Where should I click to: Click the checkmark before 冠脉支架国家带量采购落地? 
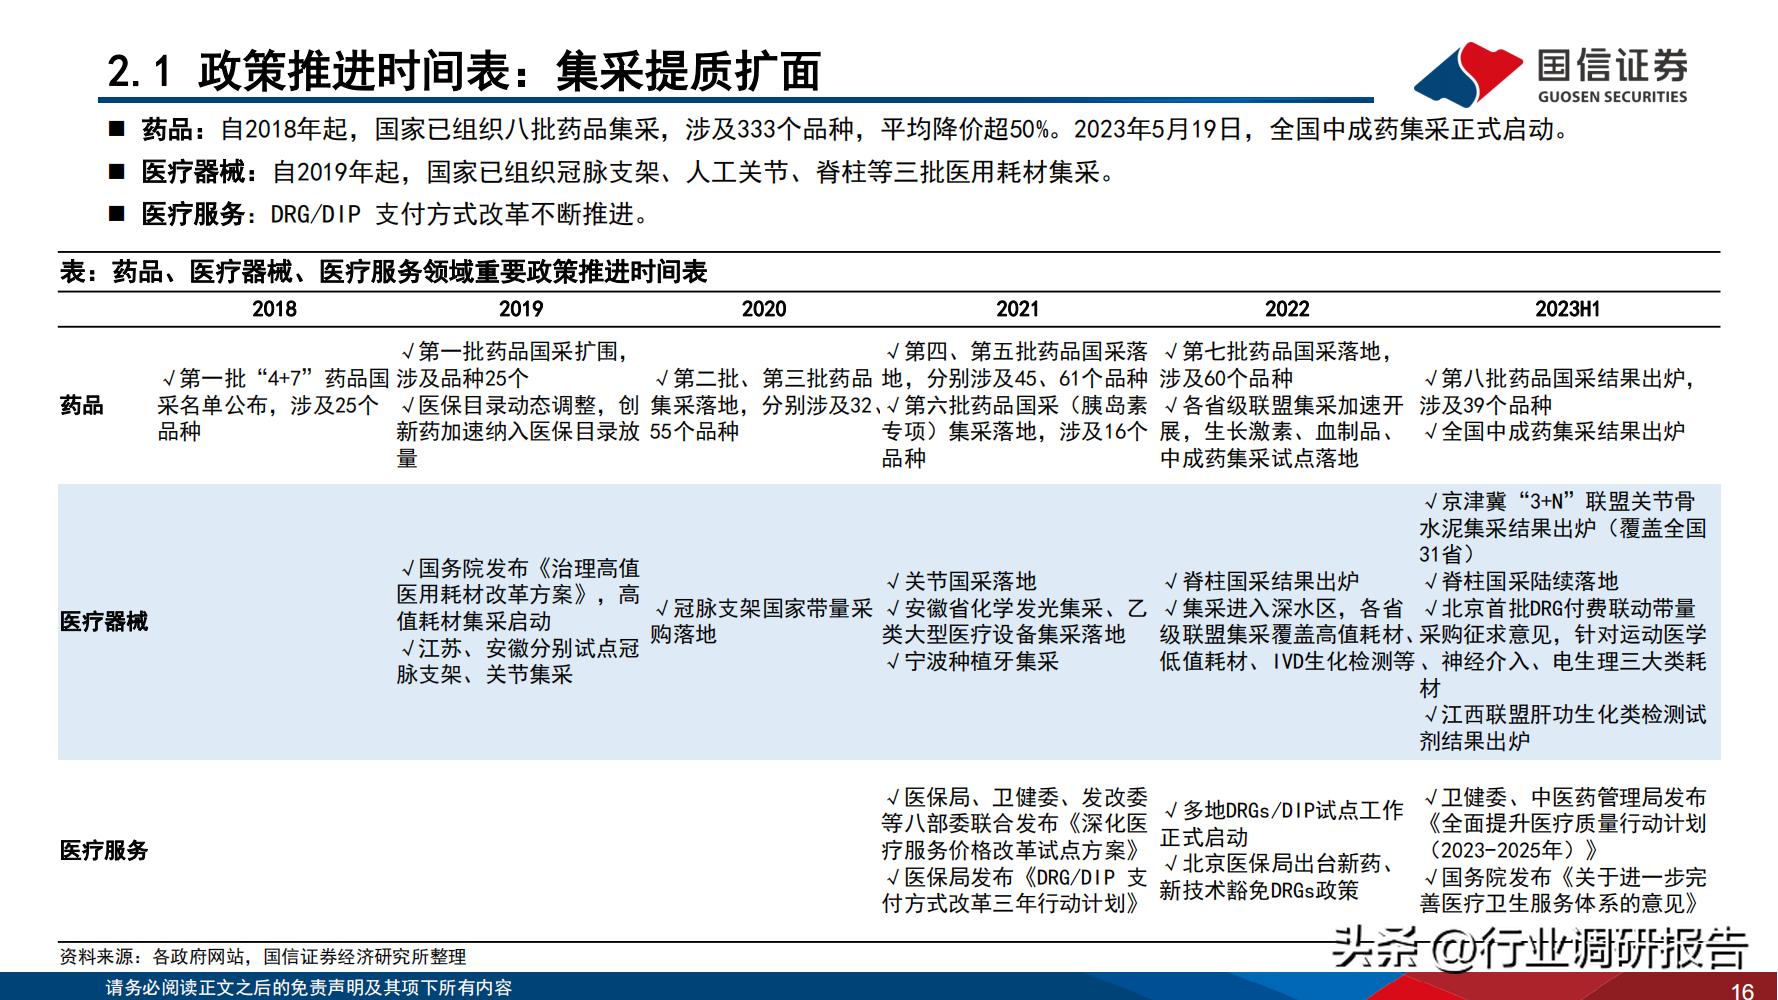click(x=662, y=609)
